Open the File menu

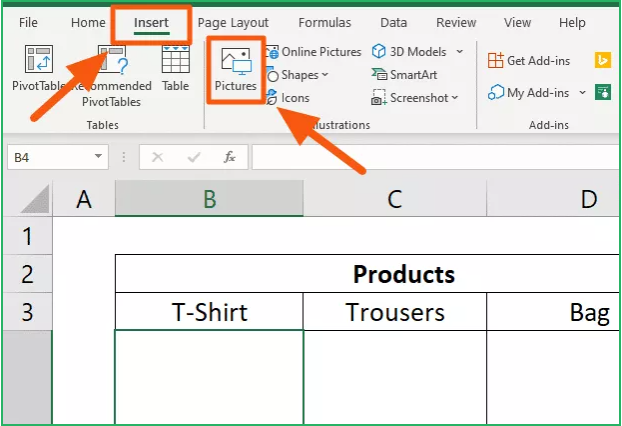click(29, 22)
